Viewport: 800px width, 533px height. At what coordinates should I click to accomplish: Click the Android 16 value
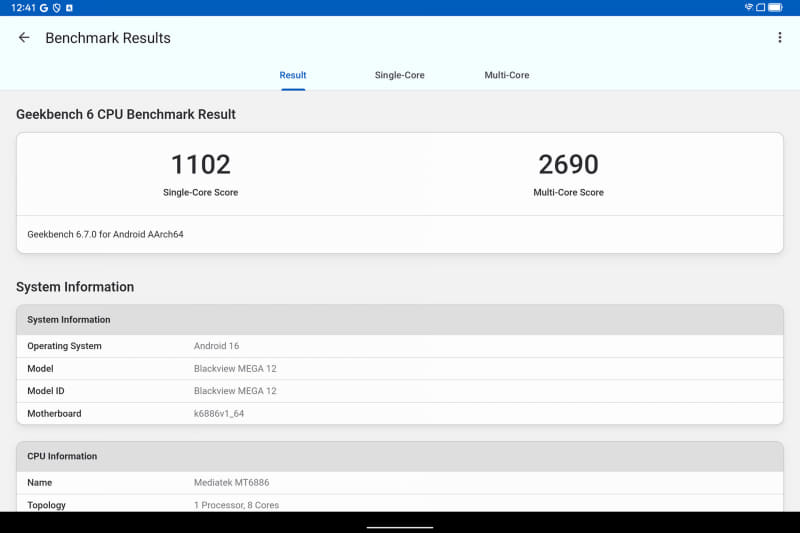click(216, 346)
